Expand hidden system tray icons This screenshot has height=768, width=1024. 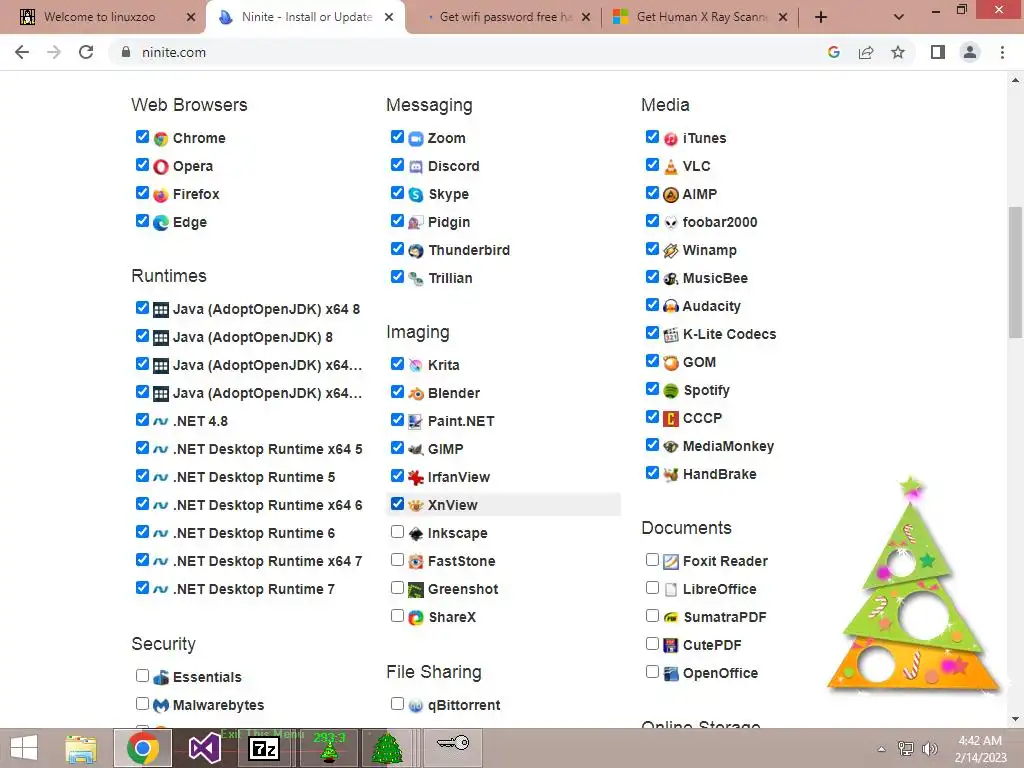882,749
